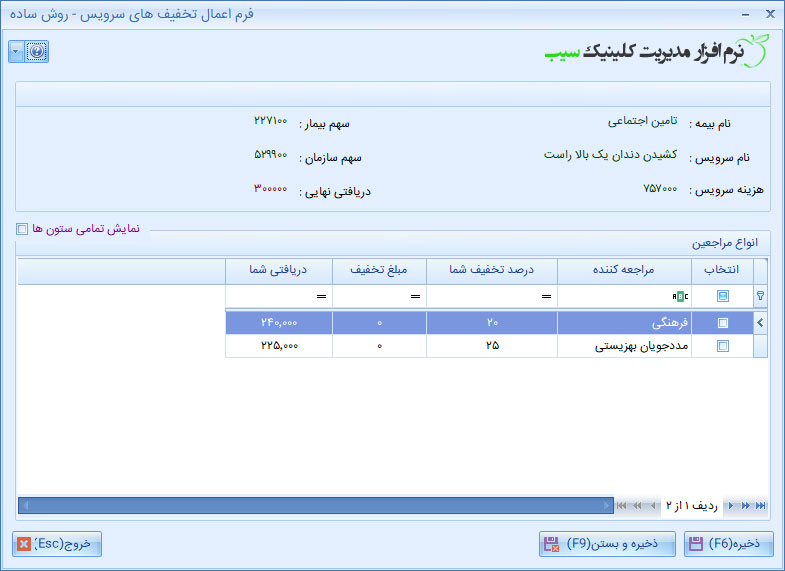
Task: Click the next page navigator icon
Action: point(746,505)
